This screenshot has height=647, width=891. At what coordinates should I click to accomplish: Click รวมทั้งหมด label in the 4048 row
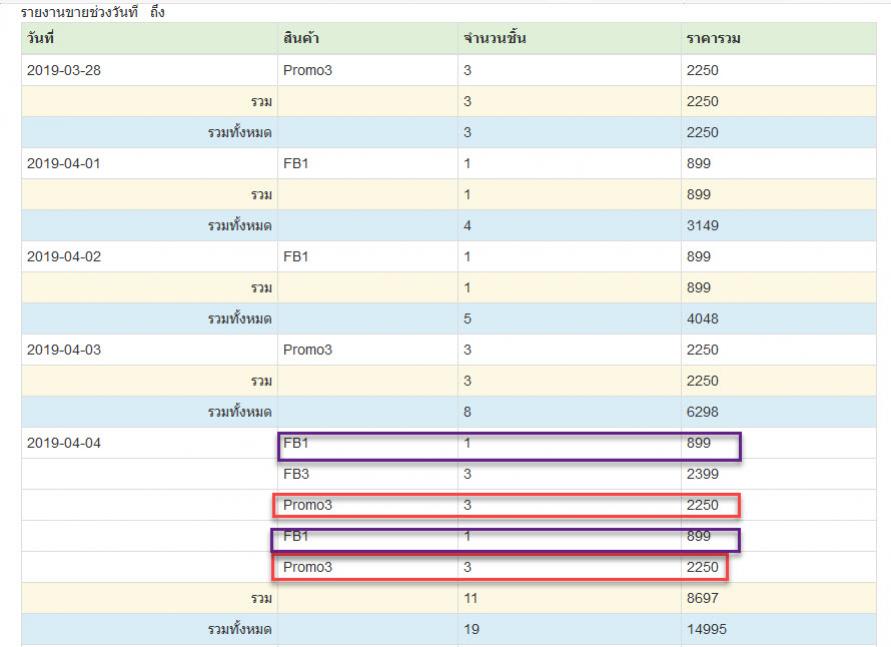pos(239,319)
